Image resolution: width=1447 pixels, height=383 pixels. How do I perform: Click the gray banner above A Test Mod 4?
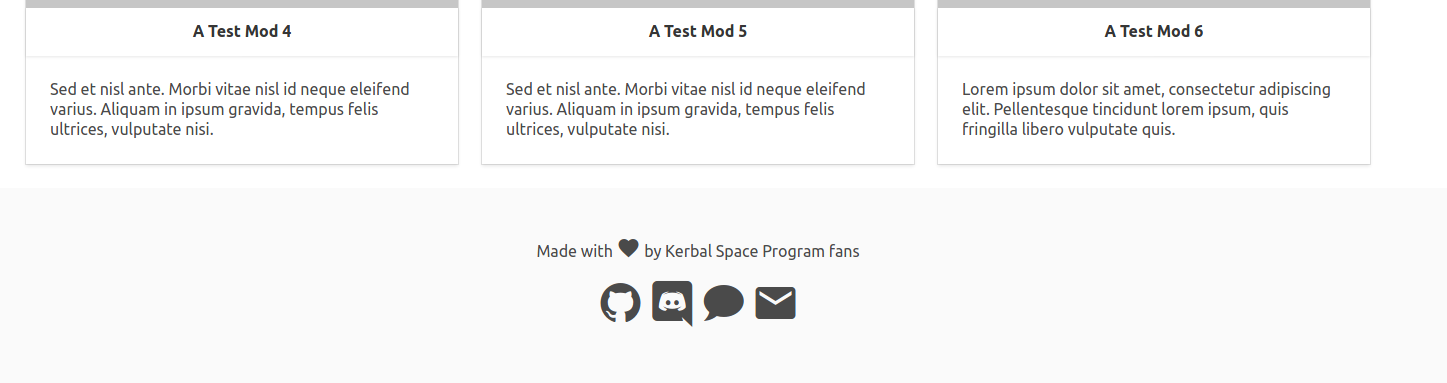pos(242,4)
